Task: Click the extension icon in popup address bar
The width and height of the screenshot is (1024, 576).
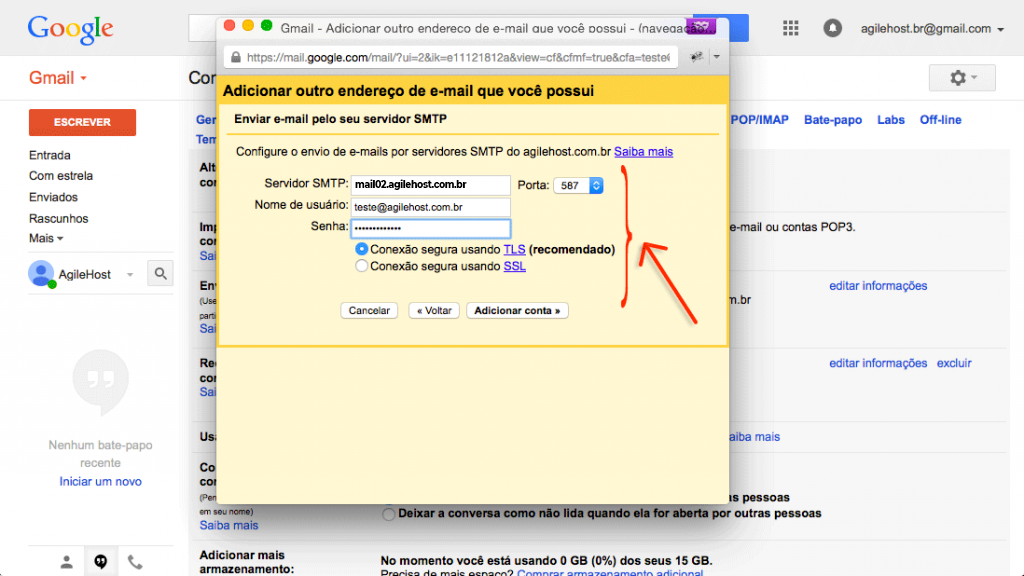Action: [x=697, y=57]
